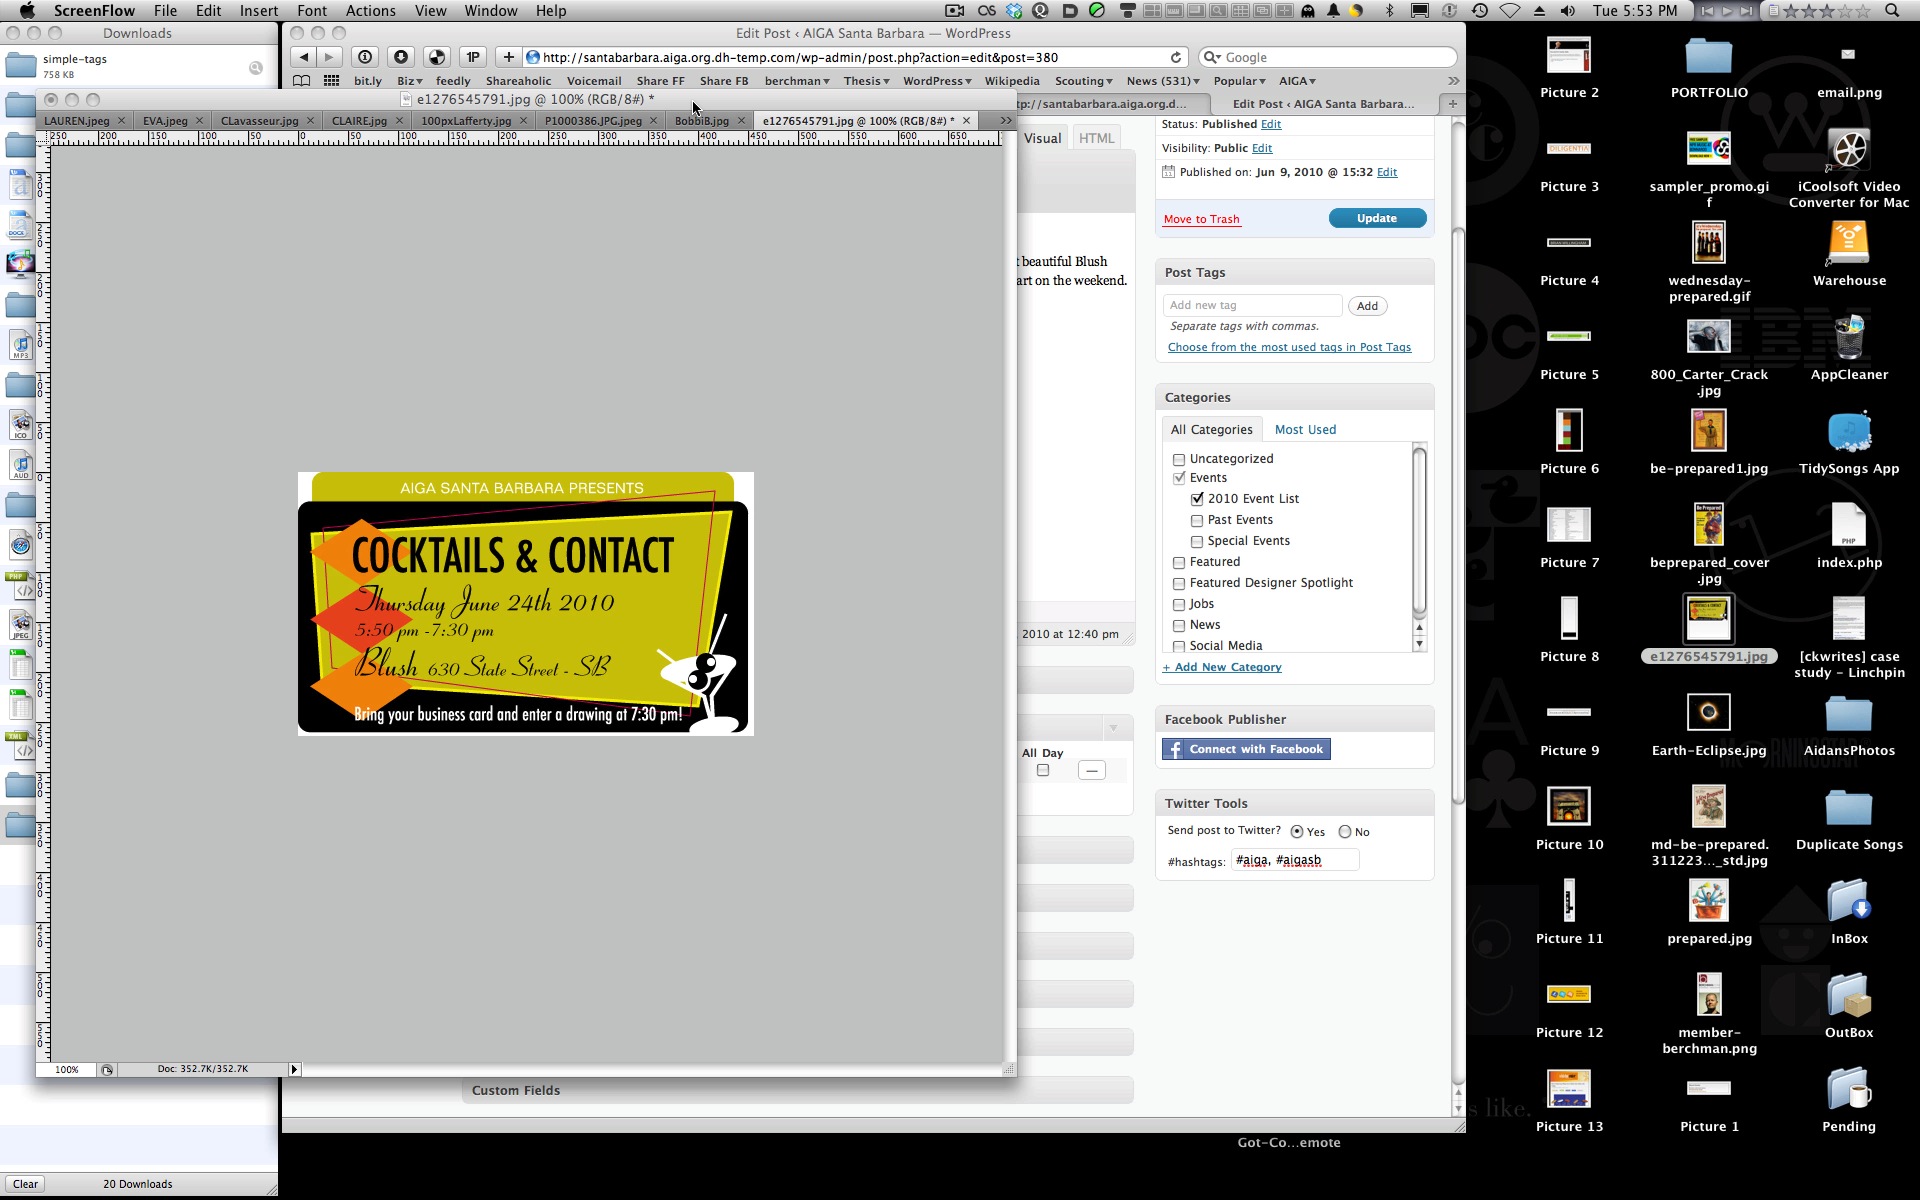The height and width of the screenshot is (1200, 1920).
Task: Switch to the Most Used categories tab
Action: 1305,430
